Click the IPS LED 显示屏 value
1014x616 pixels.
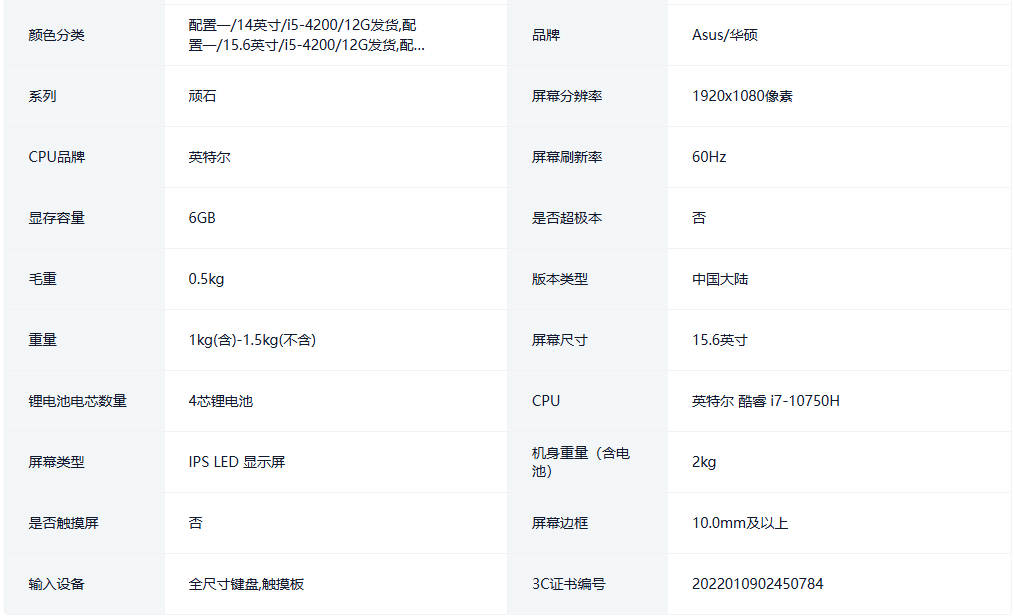click(237, 462)
